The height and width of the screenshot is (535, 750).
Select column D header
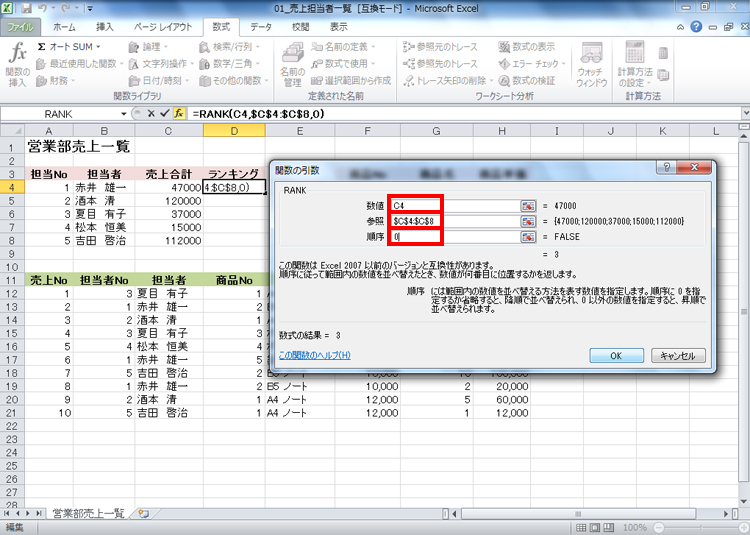point(234,131)
